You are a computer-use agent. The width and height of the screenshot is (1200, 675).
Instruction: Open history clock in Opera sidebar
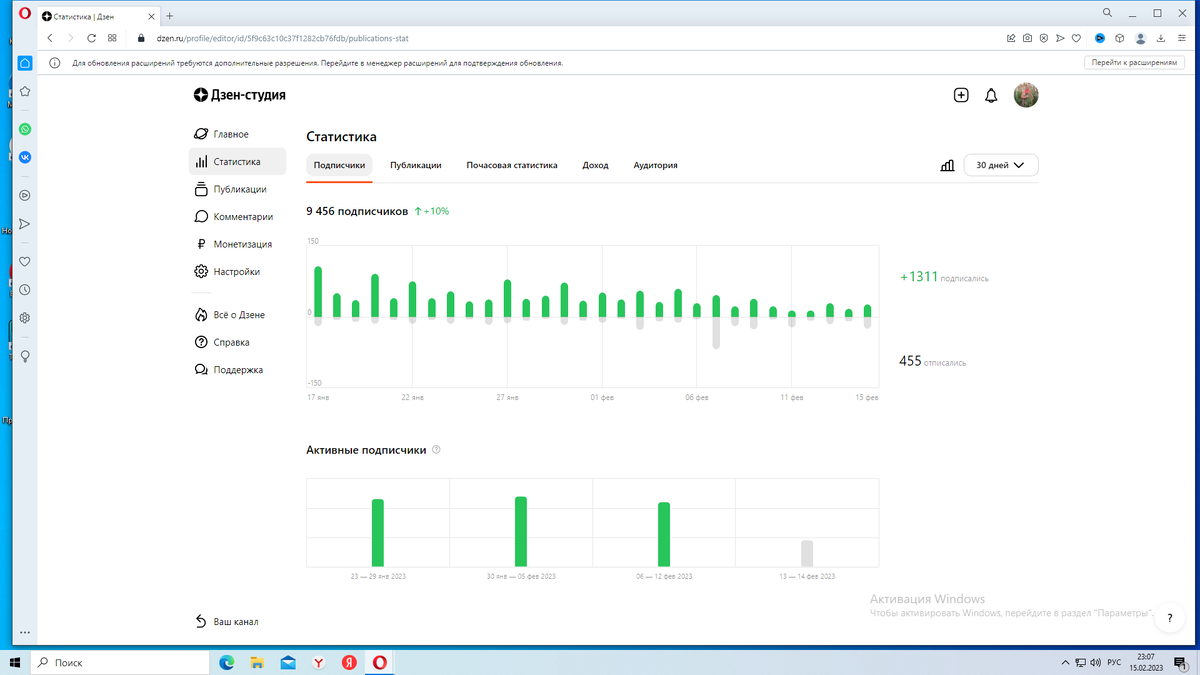point(25,289)
